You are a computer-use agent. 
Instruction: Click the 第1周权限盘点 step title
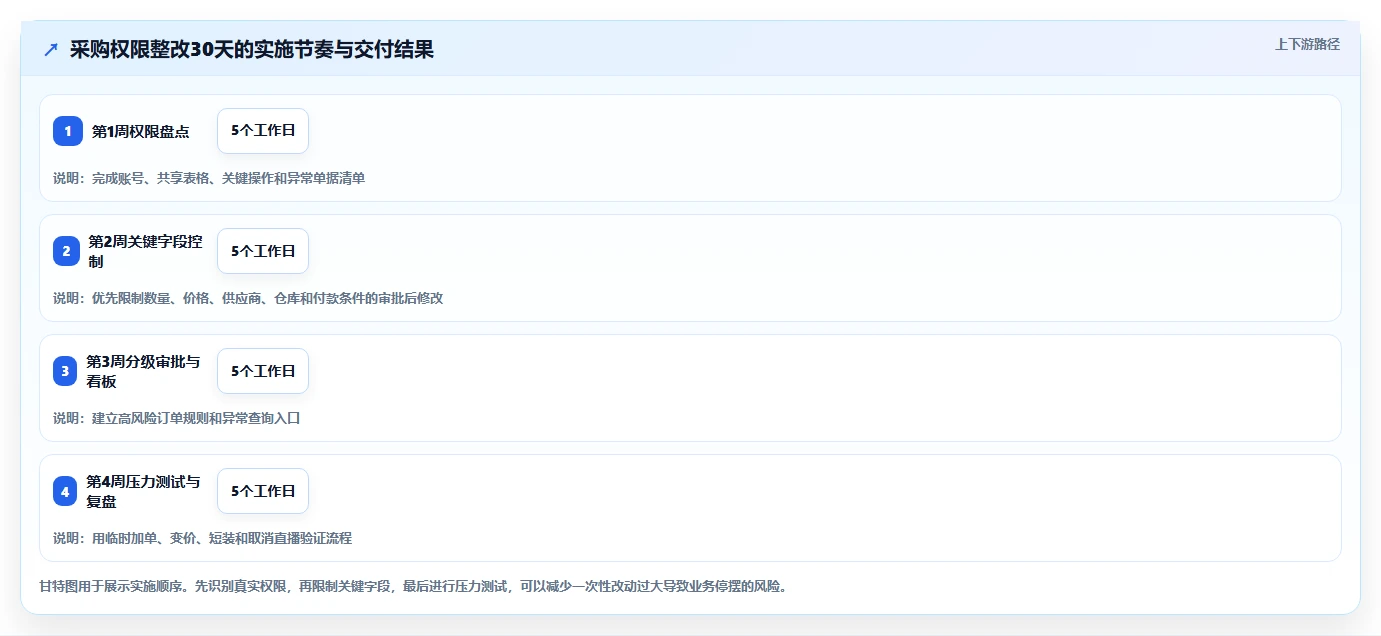click(x=141, y=131)
